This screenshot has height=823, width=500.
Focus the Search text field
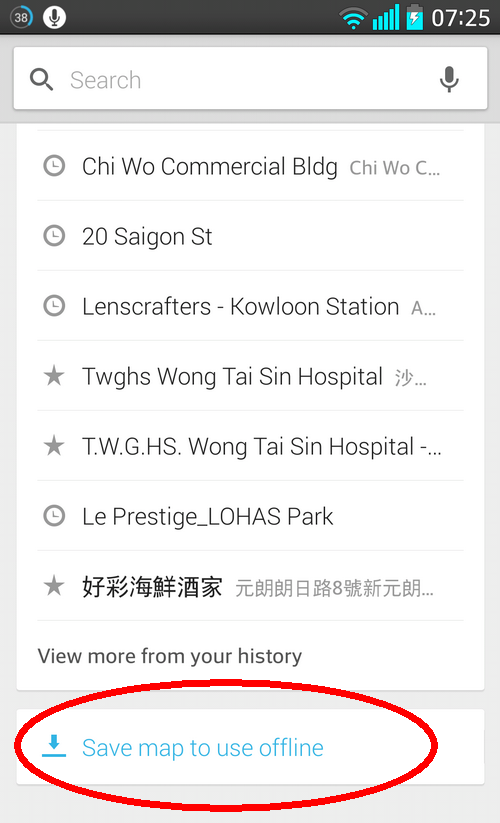[x=250, y=79]
